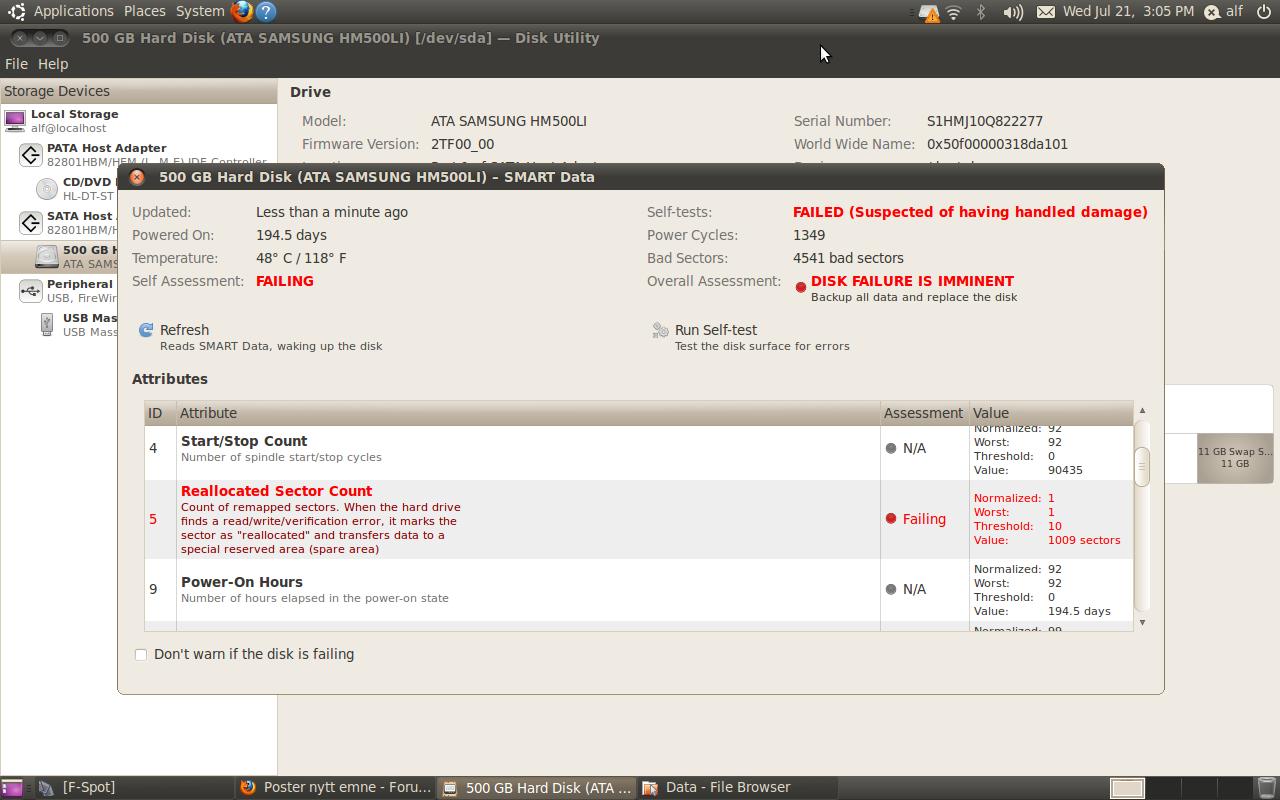
Task: Click the self-tests FAILED status text
Action: 970,212
